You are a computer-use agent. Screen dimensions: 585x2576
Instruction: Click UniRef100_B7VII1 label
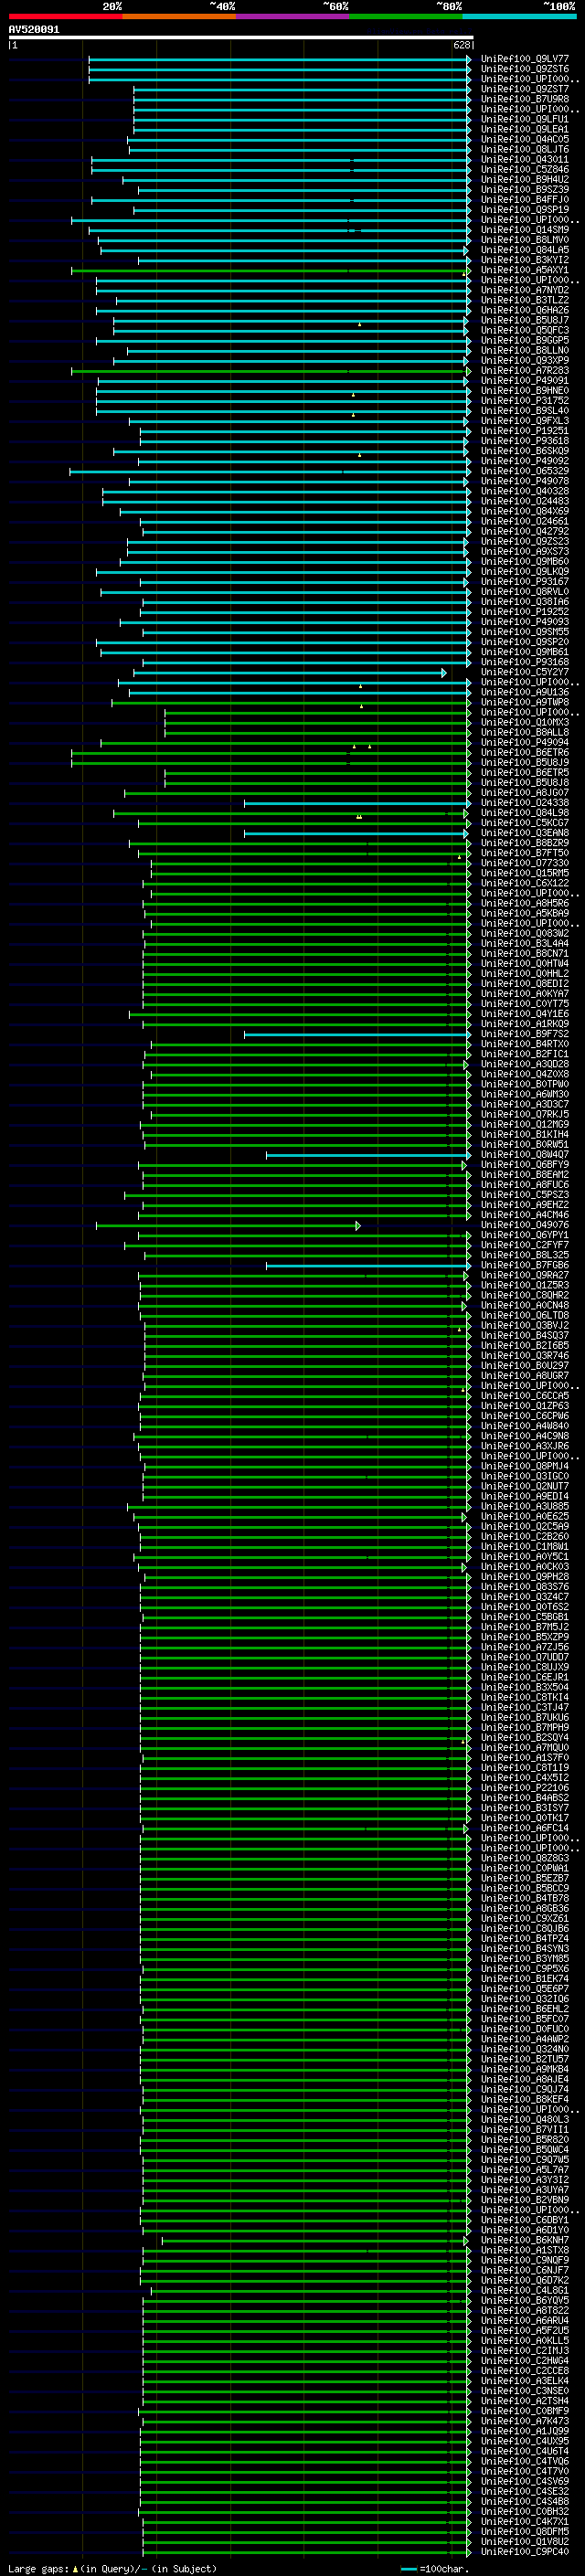coord(525,2130)
